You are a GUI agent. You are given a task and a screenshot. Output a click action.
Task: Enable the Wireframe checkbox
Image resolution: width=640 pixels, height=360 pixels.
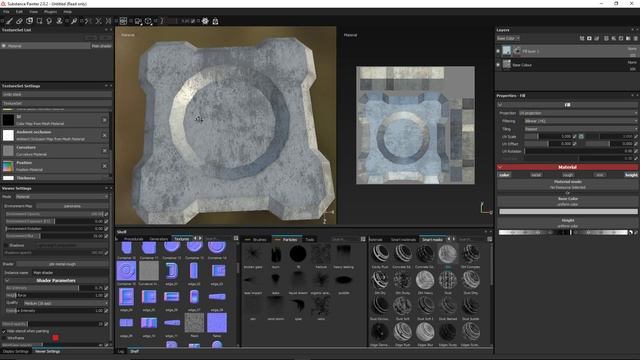pos(4,338)
